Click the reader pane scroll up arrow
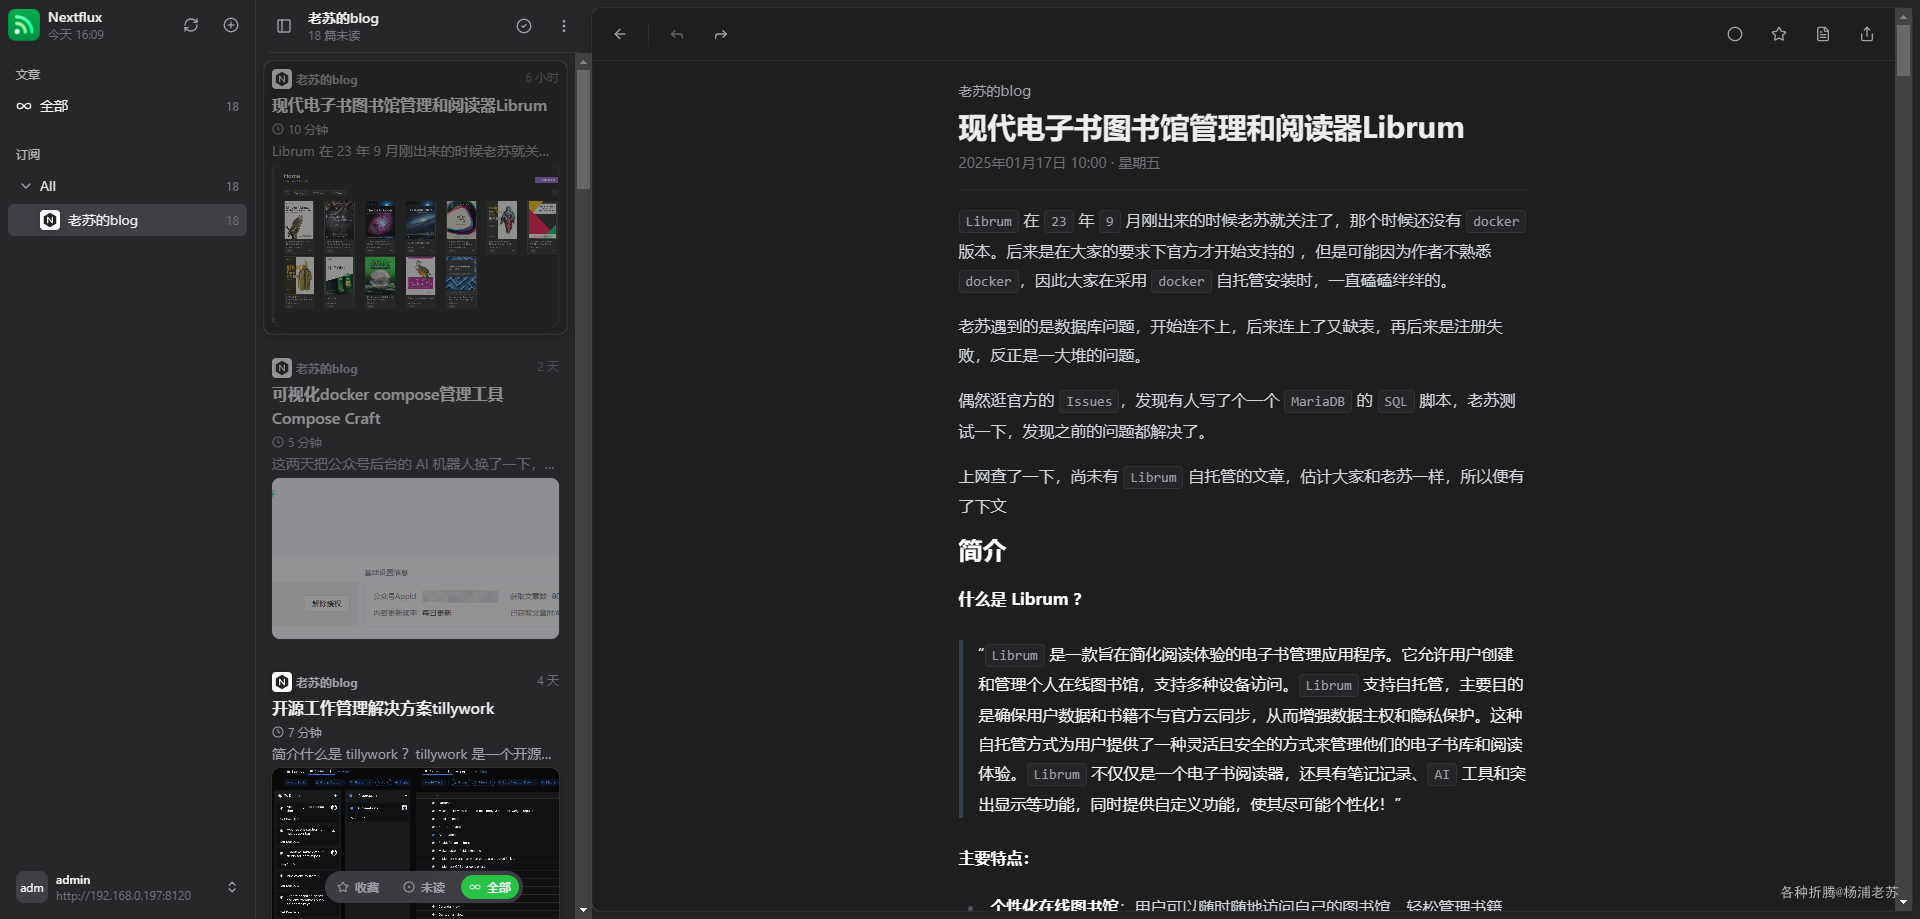 coord(1903,16)
